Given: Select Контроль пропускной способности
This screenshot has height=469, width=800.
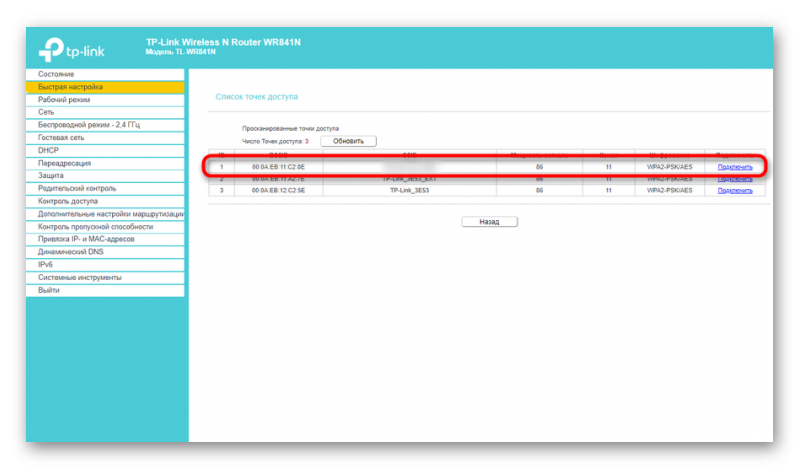Looking at the screenshot, I should [x=105, y=227].
